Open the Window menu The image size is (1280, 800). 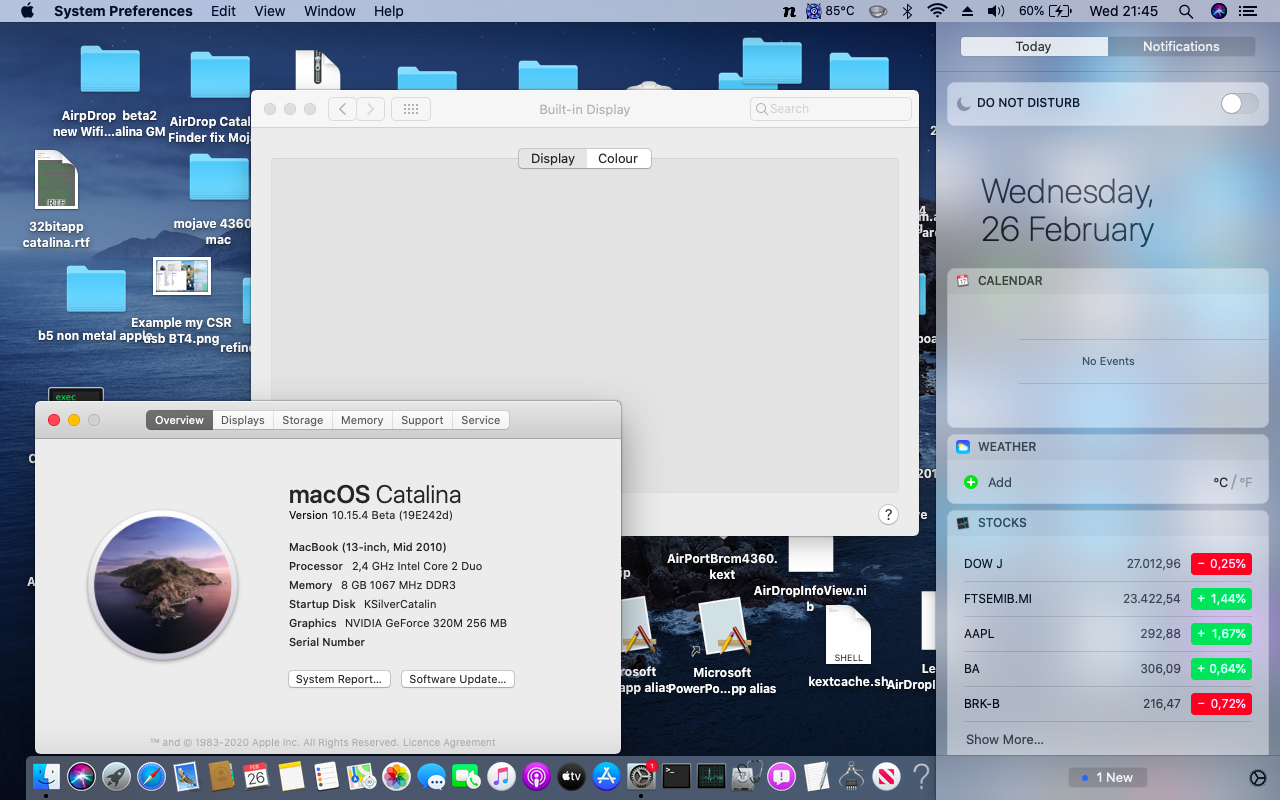[330, 11]
